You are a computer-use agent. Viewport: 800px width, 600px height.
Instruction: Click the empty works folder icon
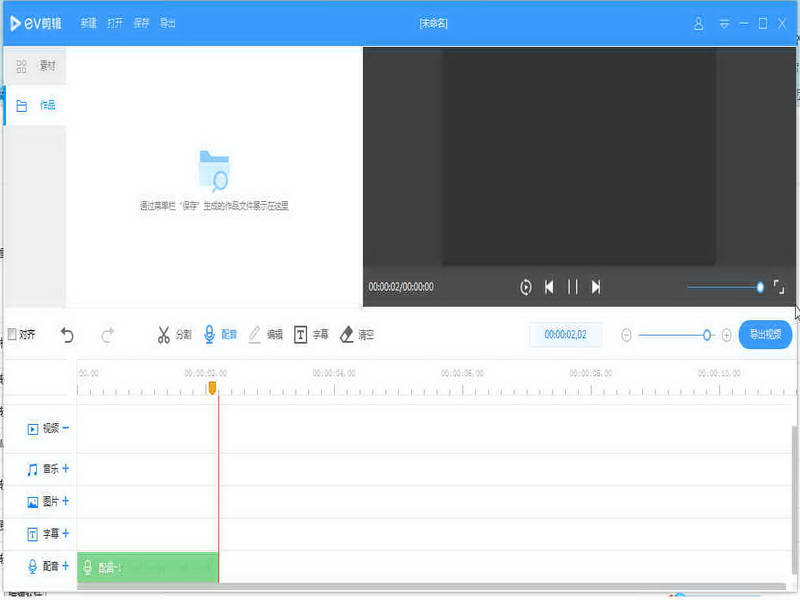[x=214, y=170]
